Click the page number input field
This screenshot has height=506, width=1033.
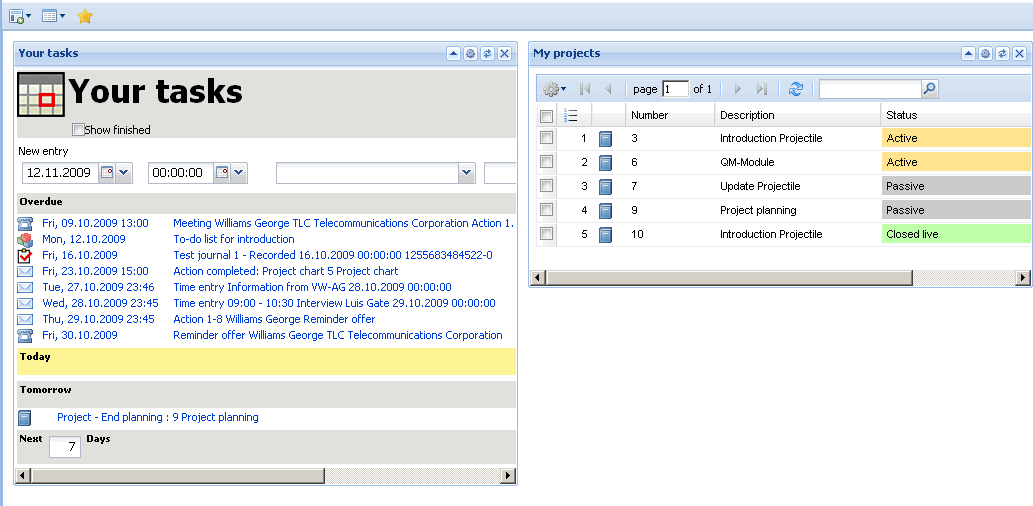pyautogui.click(x=675, y=89)
